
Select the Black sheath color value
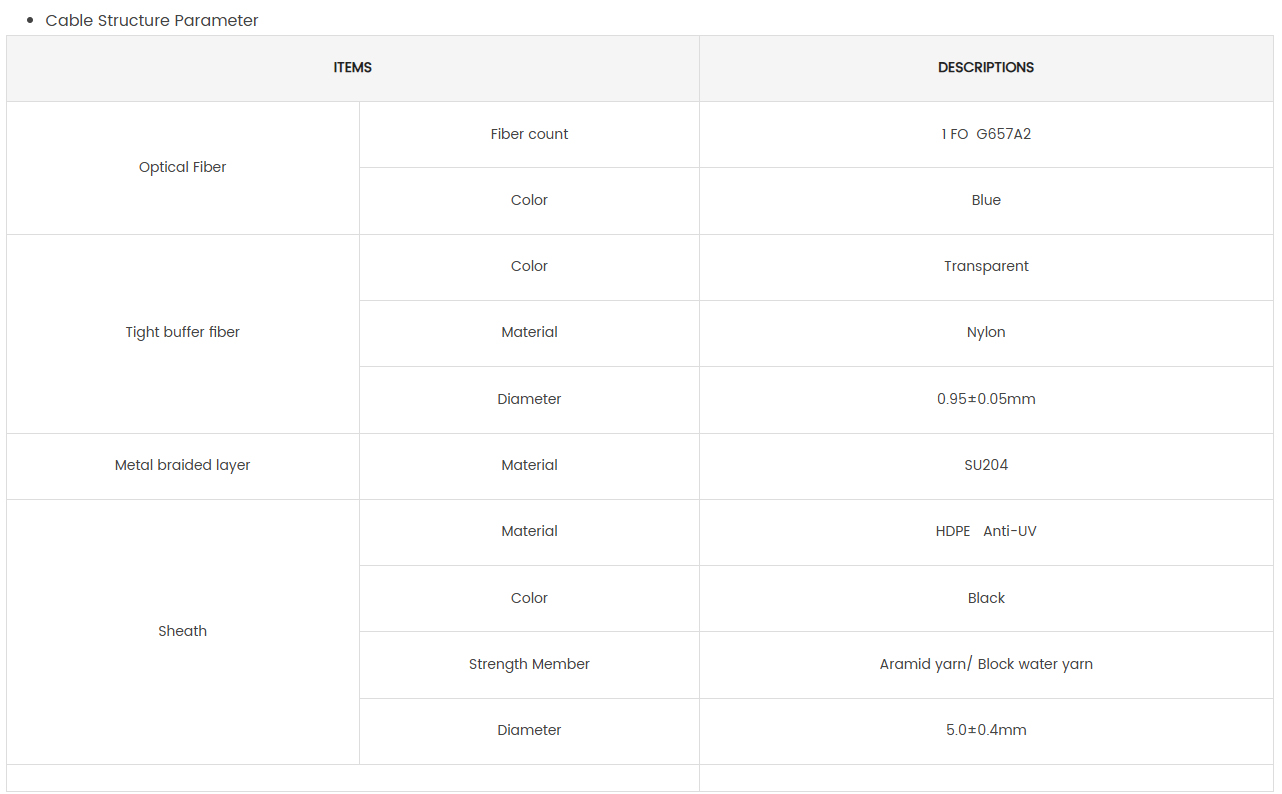coord(986,598)
